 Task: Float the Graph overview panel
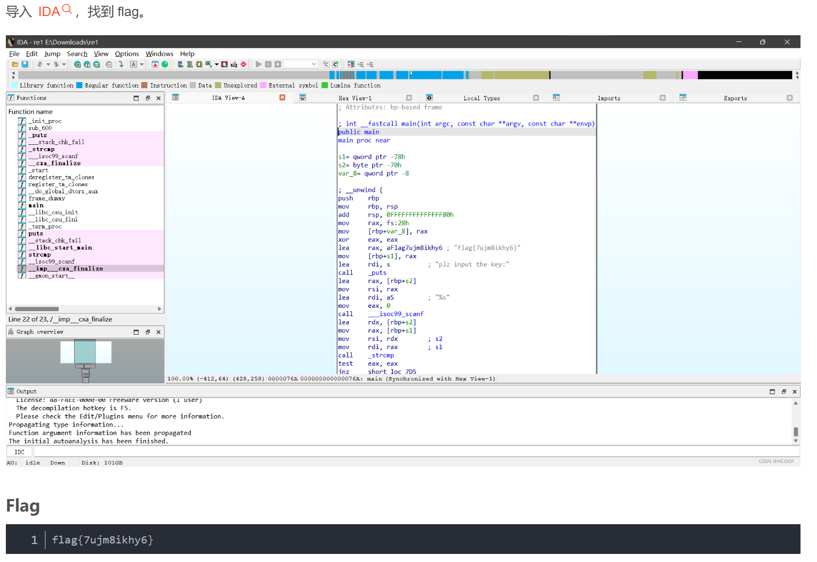147,332
